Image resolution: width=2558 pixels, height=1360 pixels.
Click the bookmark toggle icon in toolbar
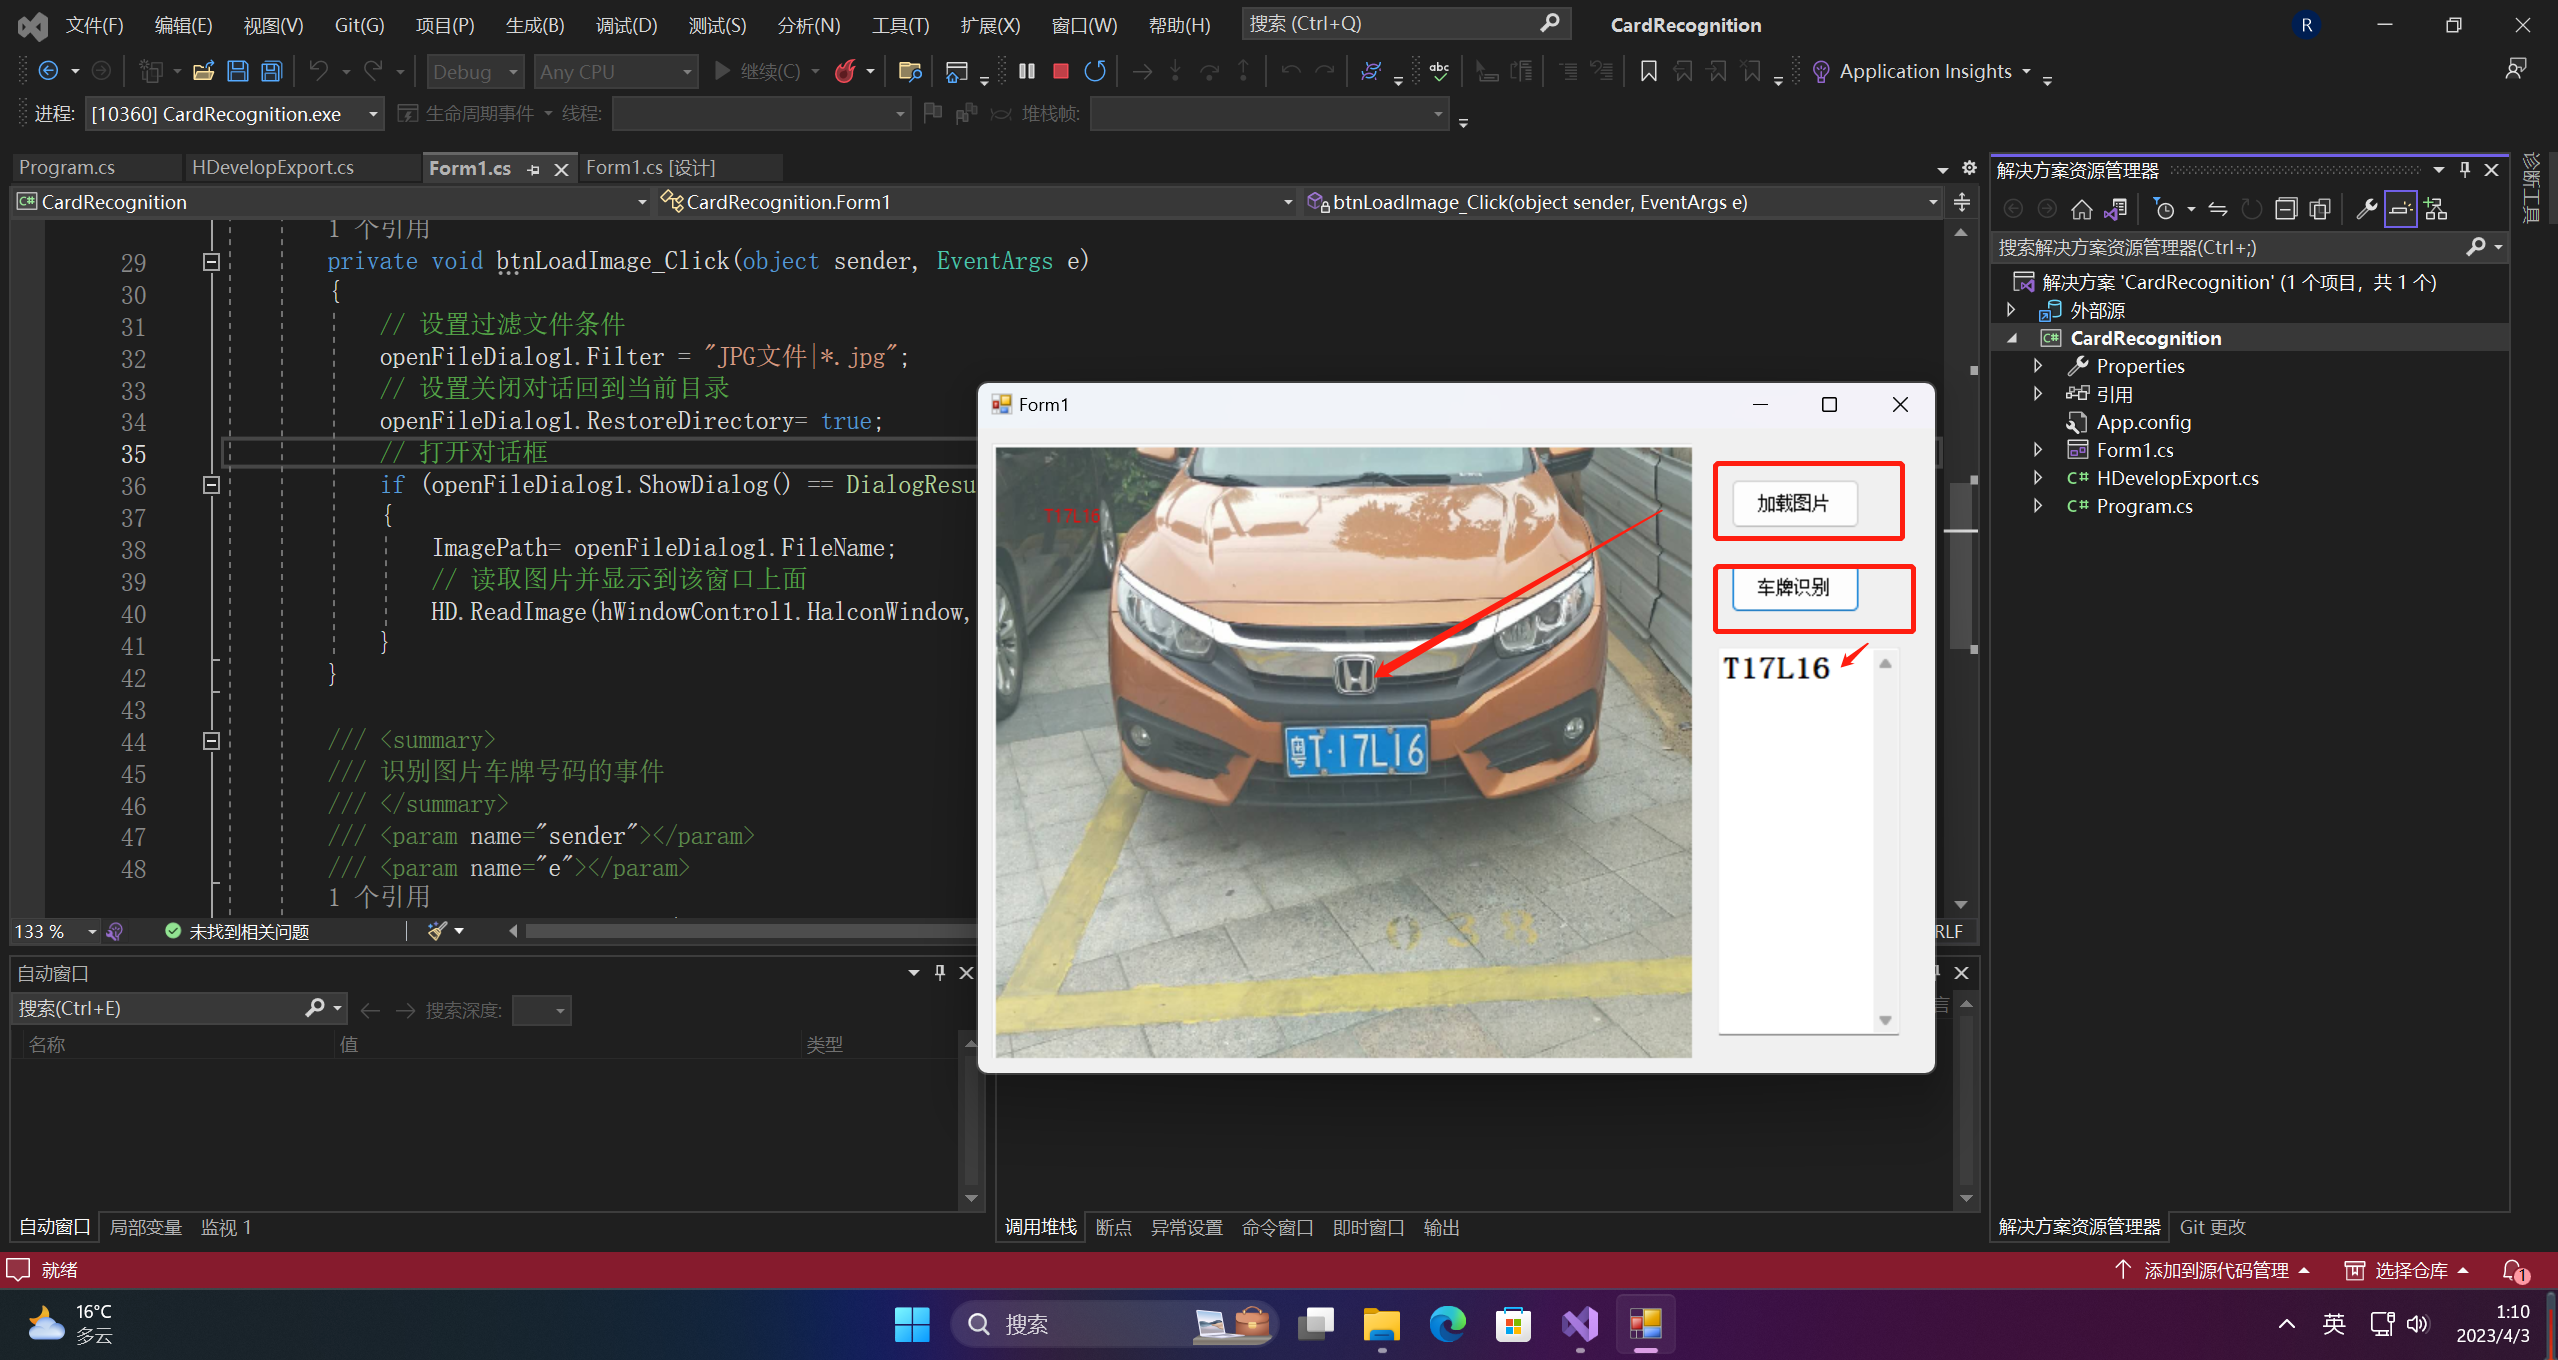click(x=1649, y=71)
